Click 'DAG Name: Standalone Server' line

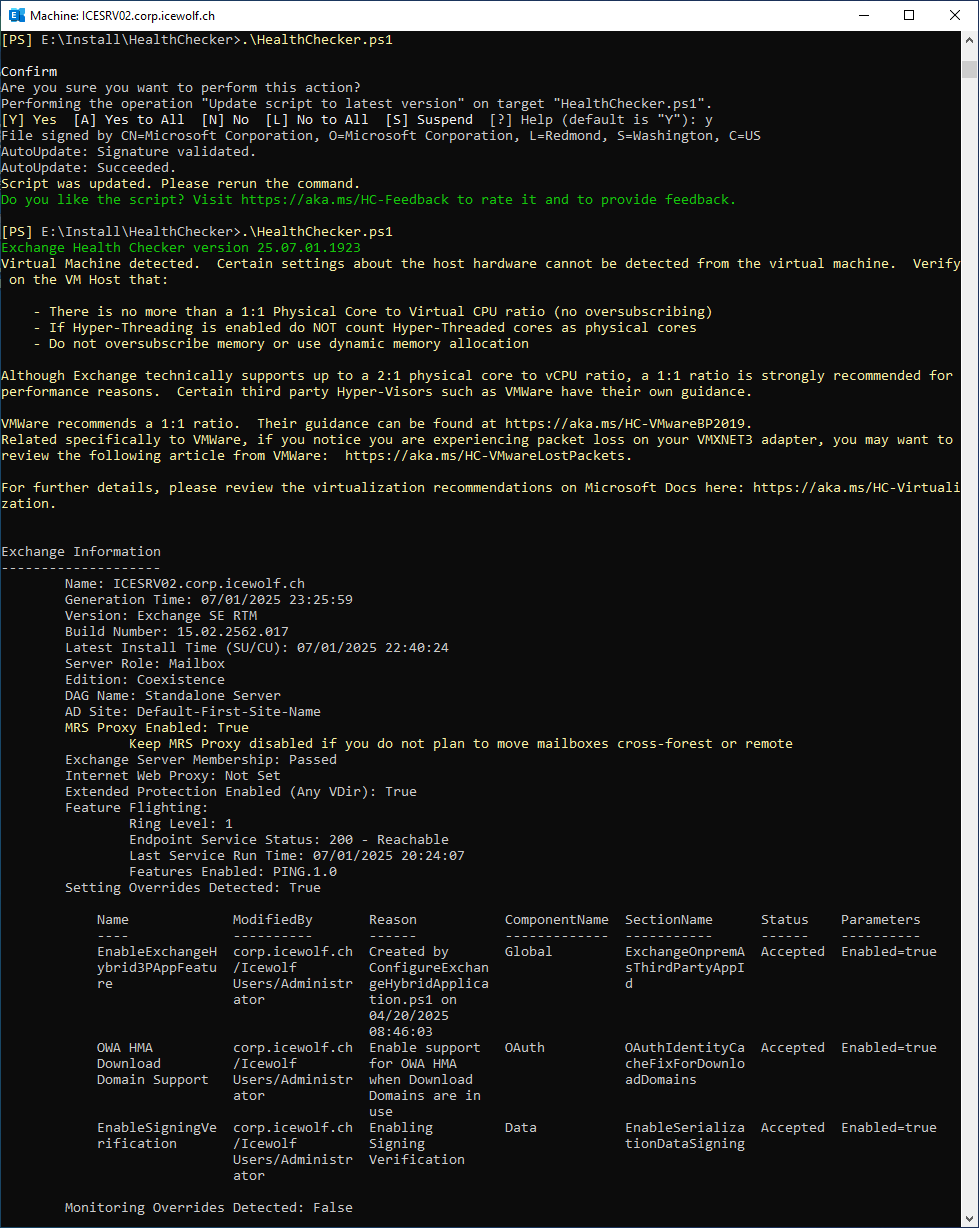pyautogui.click(x=173, y=696)
